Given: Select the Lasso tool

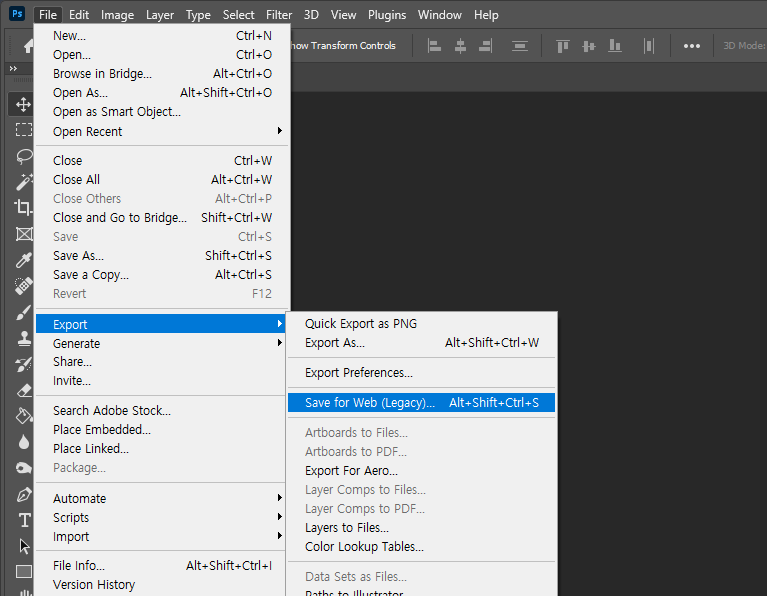Looking at the screenshot, I should 23,157.
